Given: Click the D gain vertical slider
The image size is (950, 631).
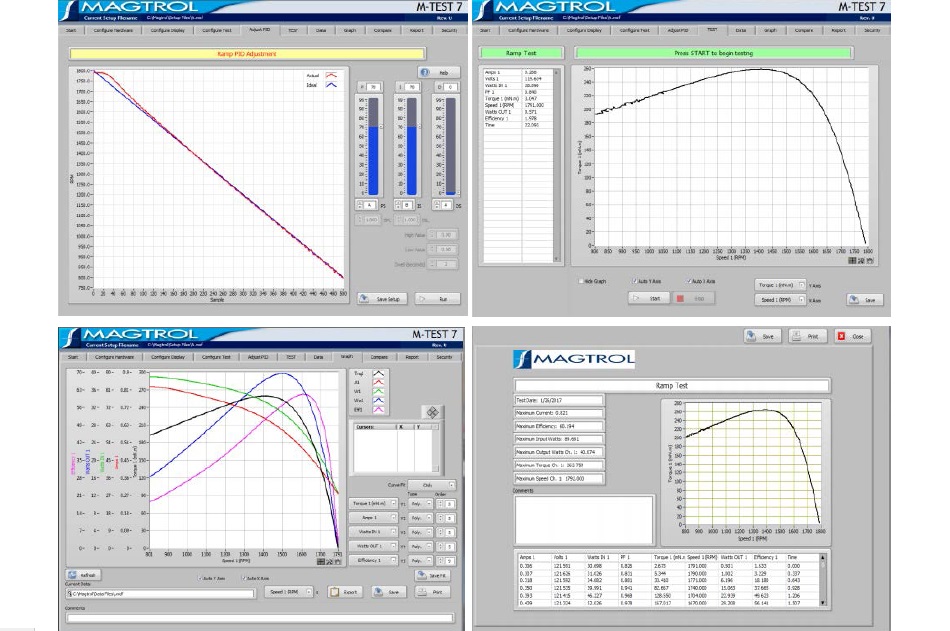Looking at the screenshot, I should coord(451,146).
